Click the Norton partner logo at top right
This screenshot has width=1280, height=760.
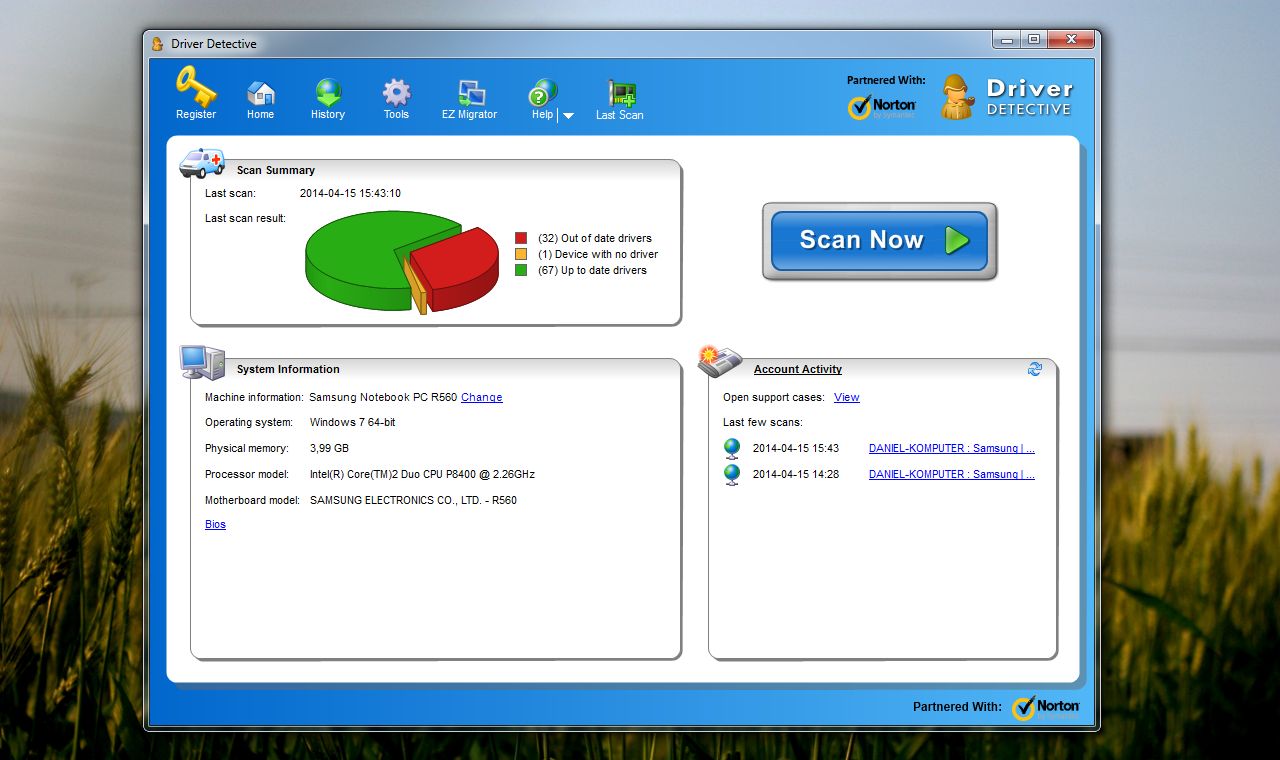click(x=880, y=106)
